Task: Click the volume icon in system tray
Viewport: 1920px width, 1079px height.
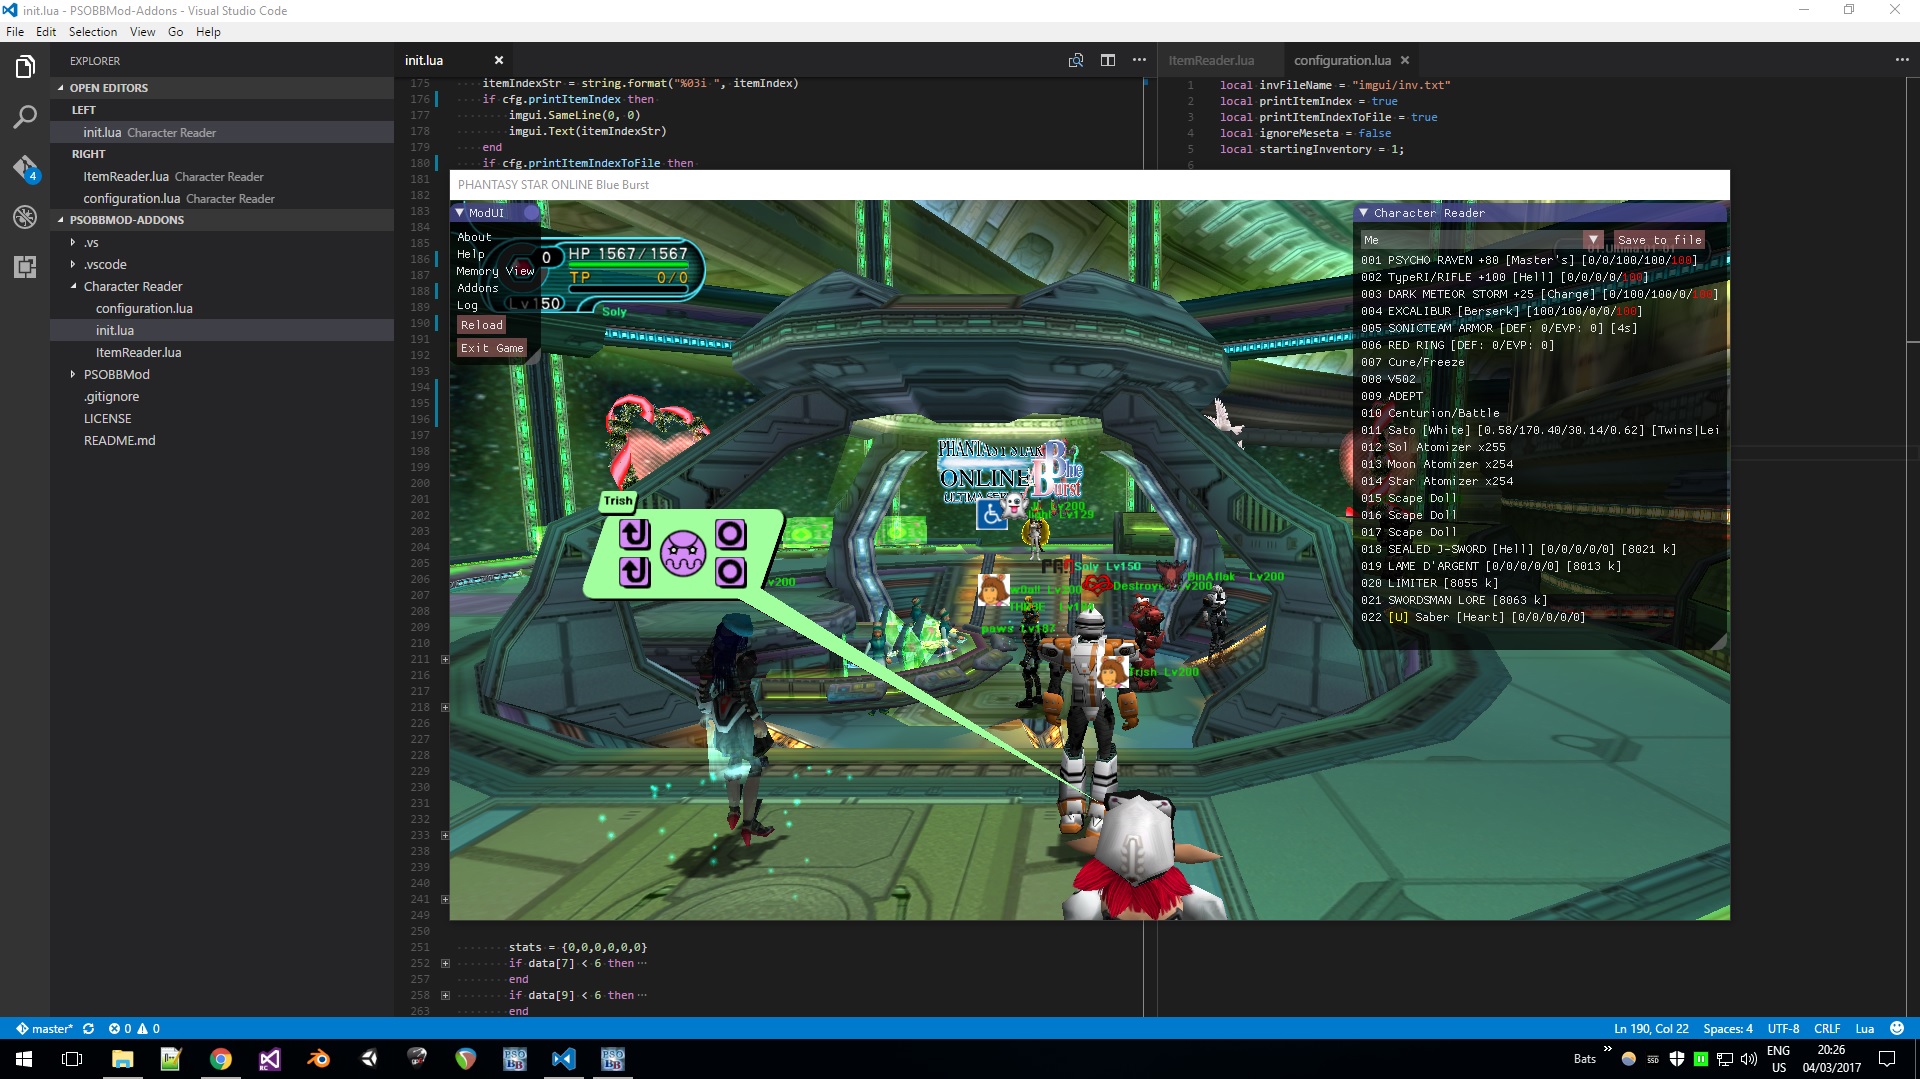Action: (1748, 1059)
